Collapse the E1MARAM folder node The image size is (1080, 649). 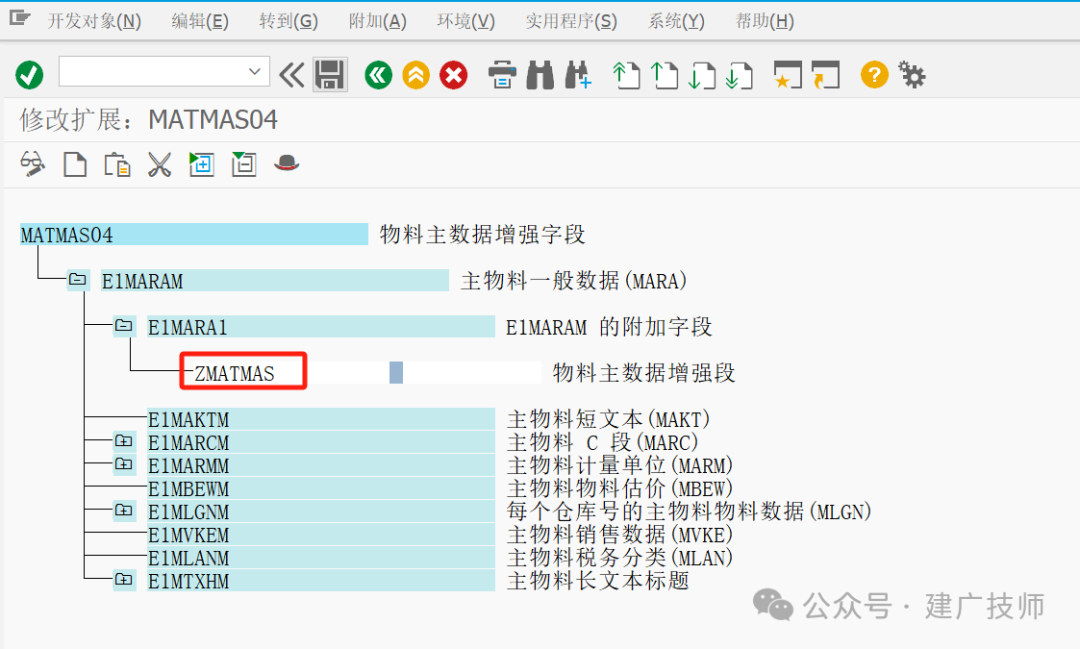tap(77, 280)
